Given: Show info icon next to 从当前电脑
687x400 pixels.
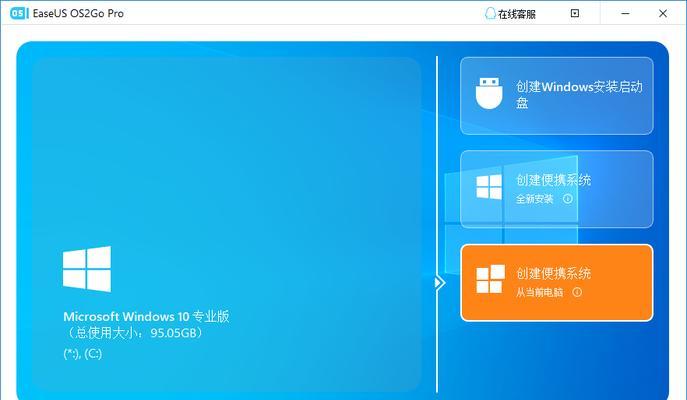Looking at the screenshot, I should 577,292.
